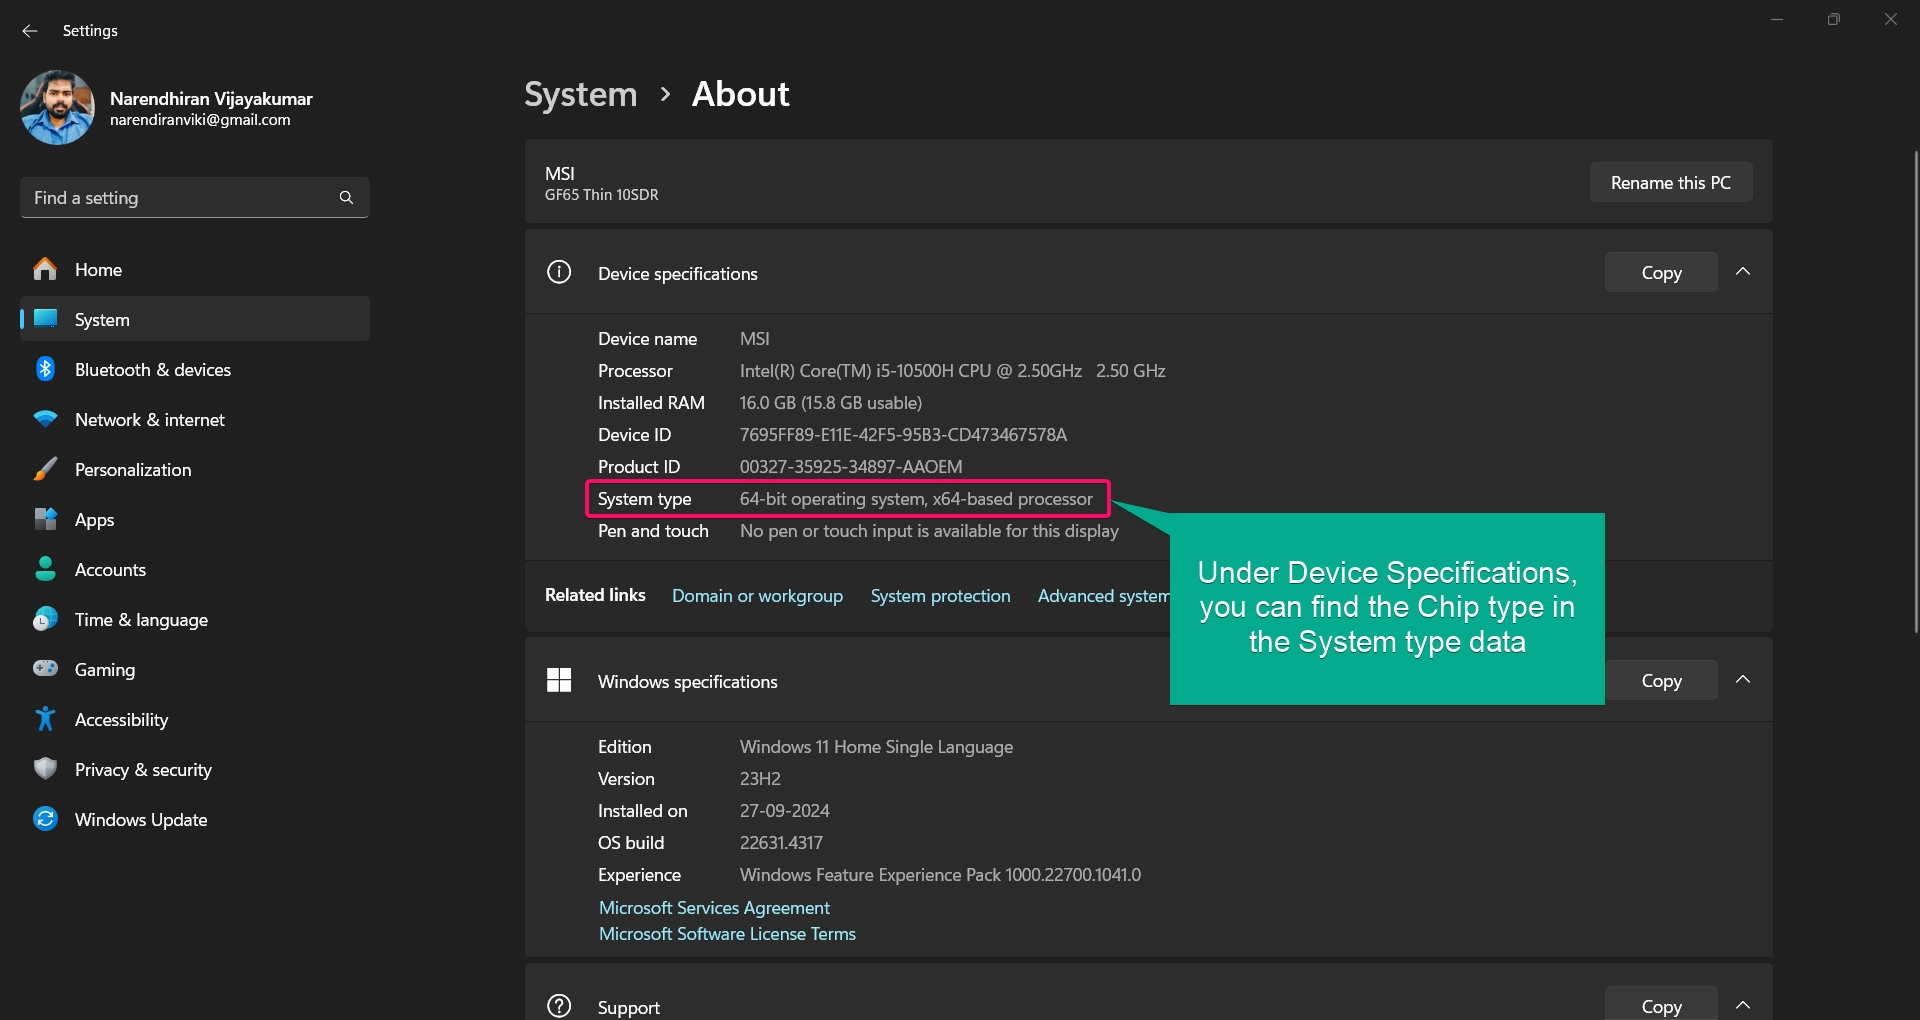
Task: Click the Windows logo beside Windows specifications
Action: 559,680
